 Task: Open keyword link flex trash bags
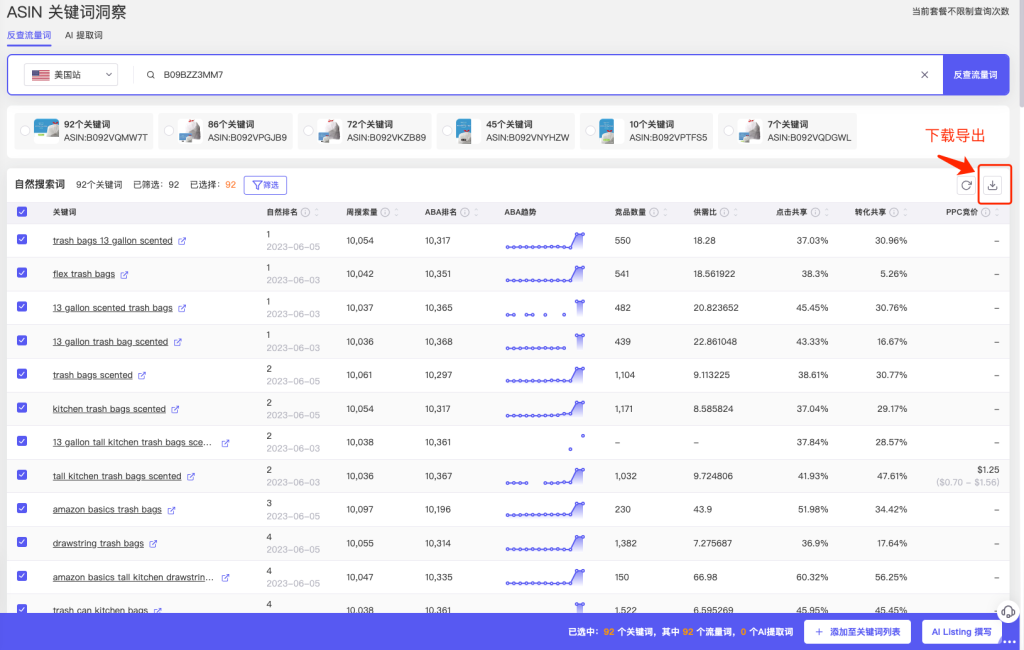click(x=84, y=274)
